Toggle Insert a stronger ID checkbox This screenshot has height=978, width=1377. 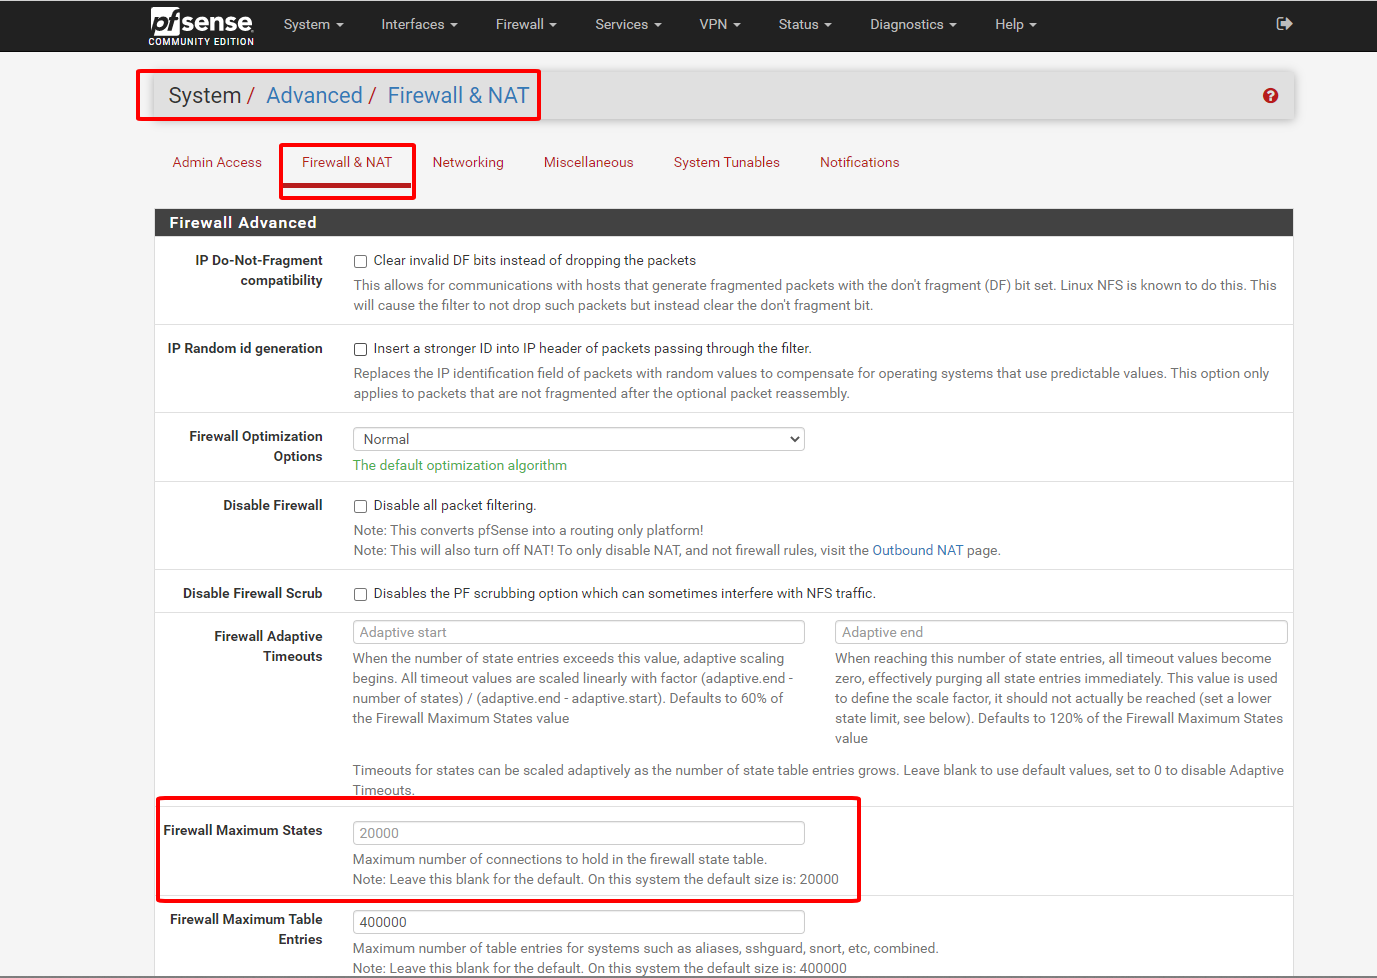coord(360,349)
